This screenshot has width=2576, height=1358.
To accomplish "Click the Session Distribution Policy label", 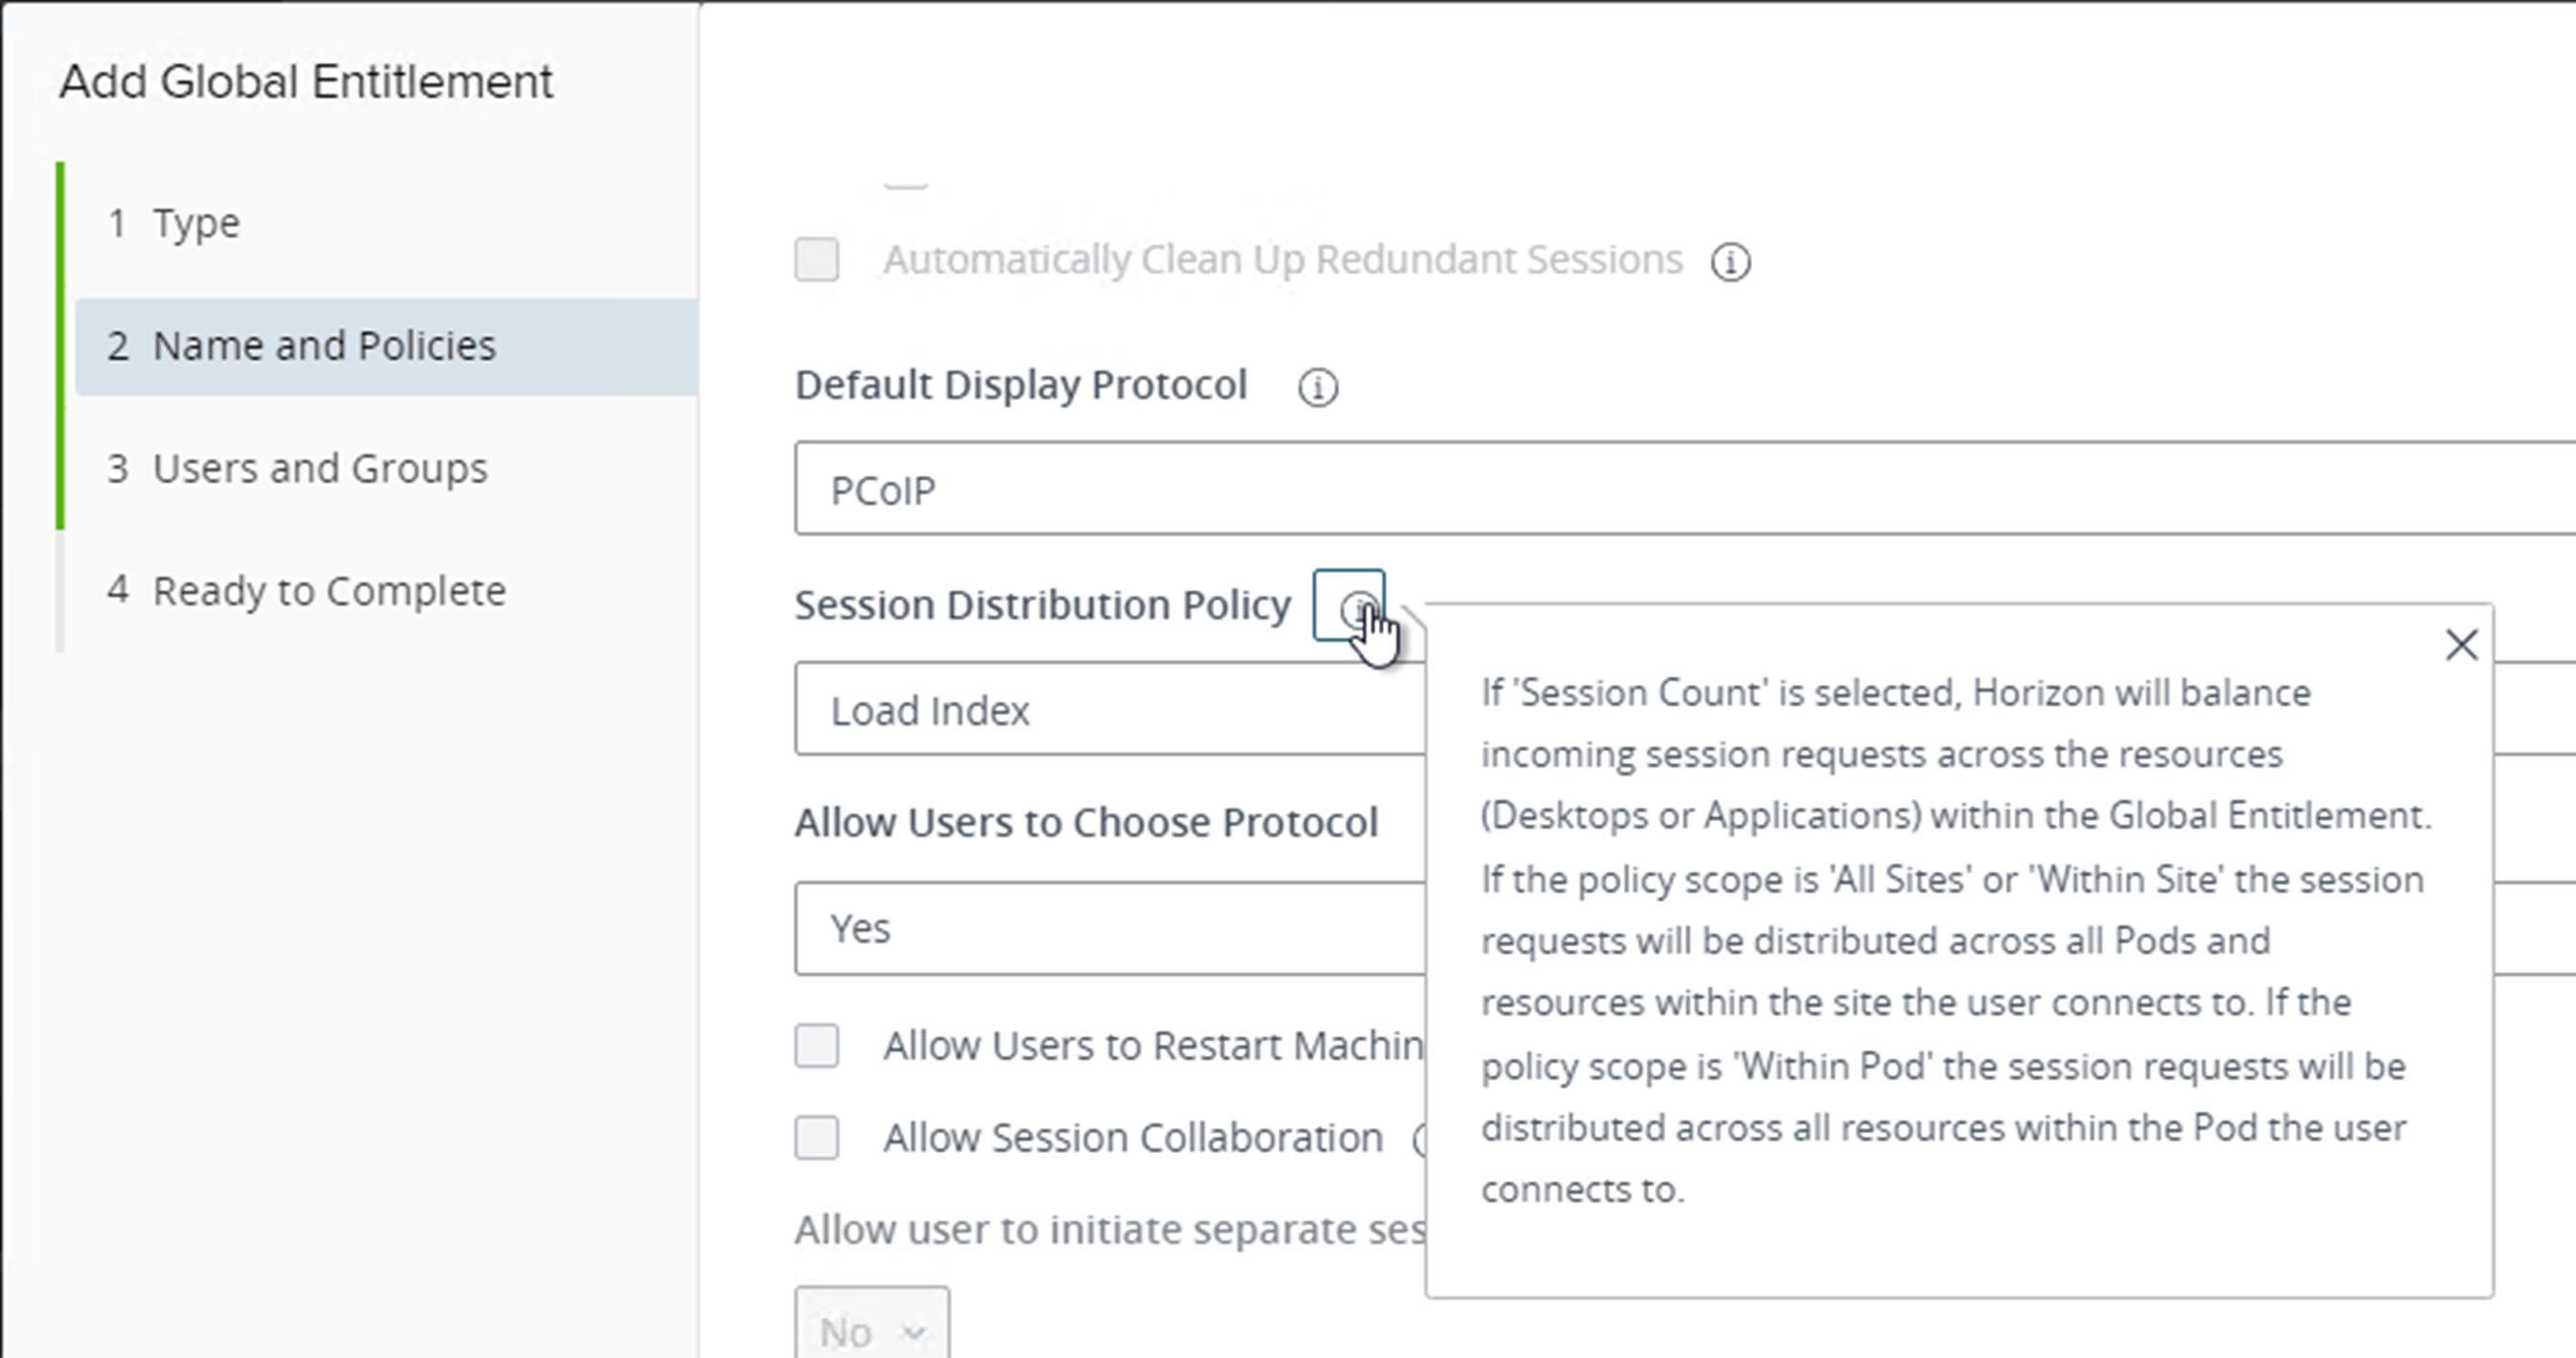I will point(1042,605).
